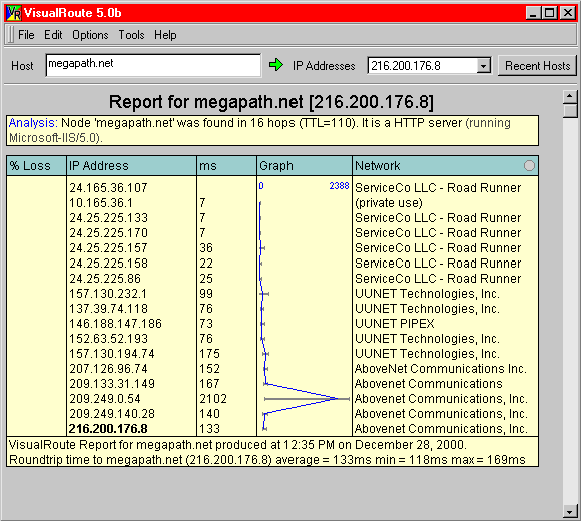Click the Recent Hosts button
Viewport: 582px width, 522px height.
[x=537, y=66]
